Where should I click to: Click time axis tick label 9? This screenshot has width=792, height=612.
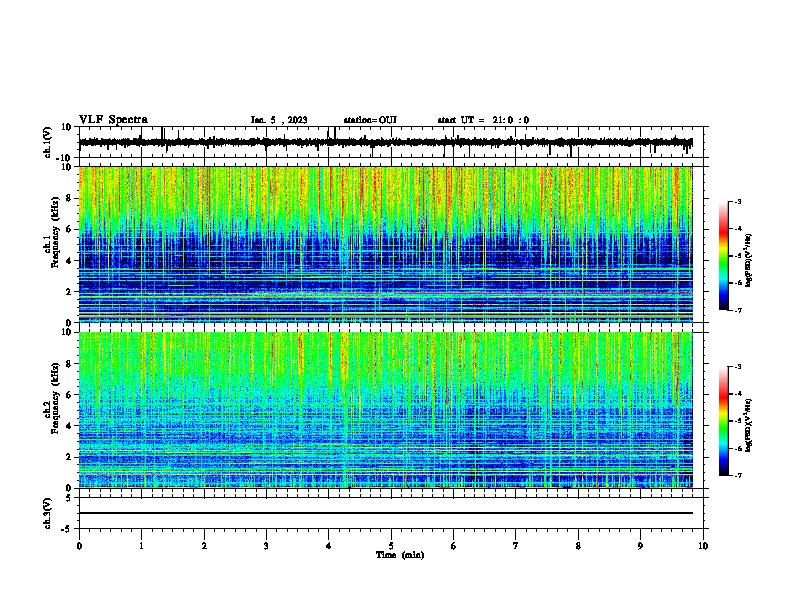pos(640,546)
